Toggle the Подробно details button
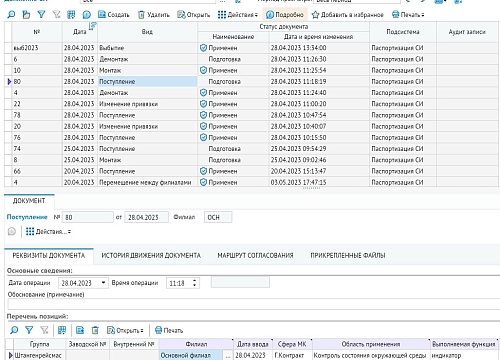Screen dimensions: 500x360 285,15
